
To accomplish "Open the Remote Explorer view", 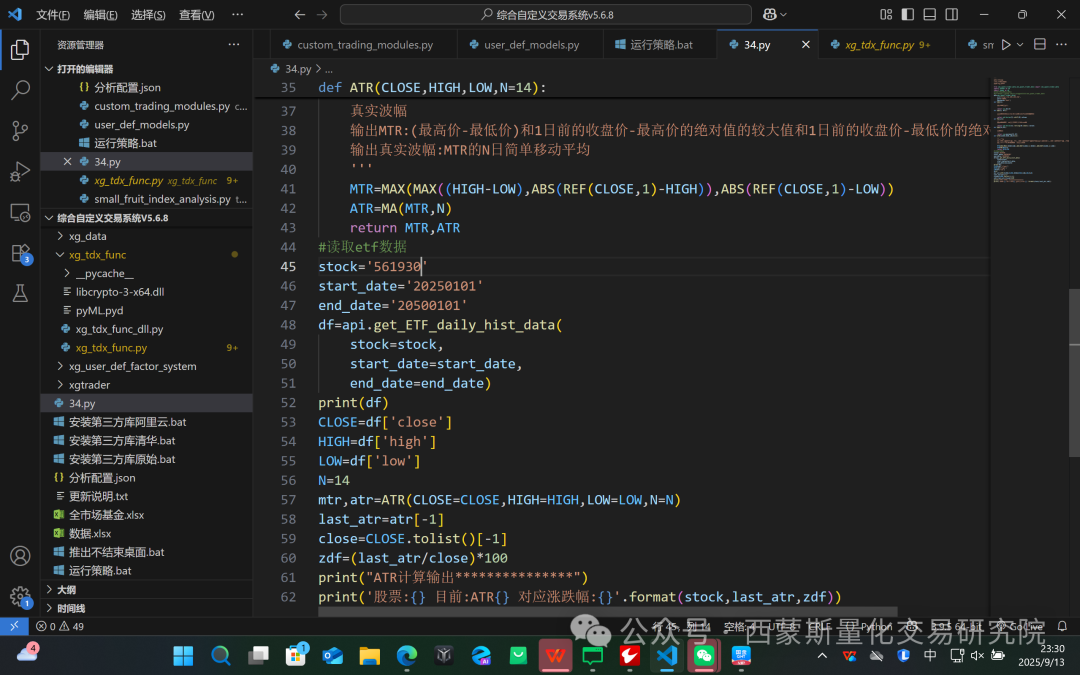I will (20, 212).
